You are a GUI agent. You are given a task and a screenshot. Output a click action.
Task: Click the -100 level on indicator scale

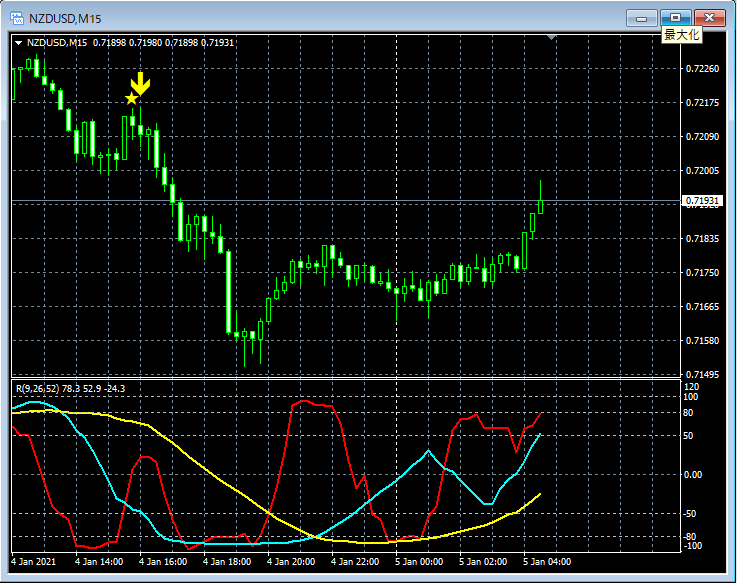[692, 546]
